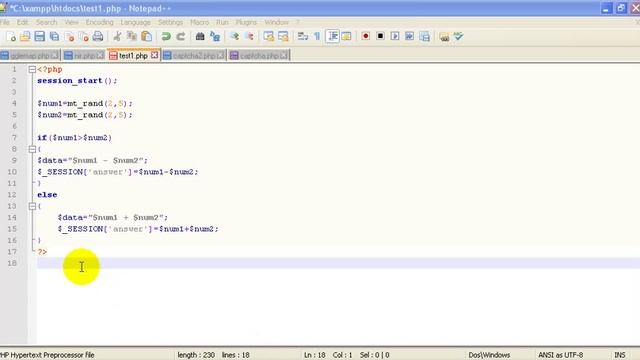Click 'Ln : 18' in the status bar

point(315,355)
